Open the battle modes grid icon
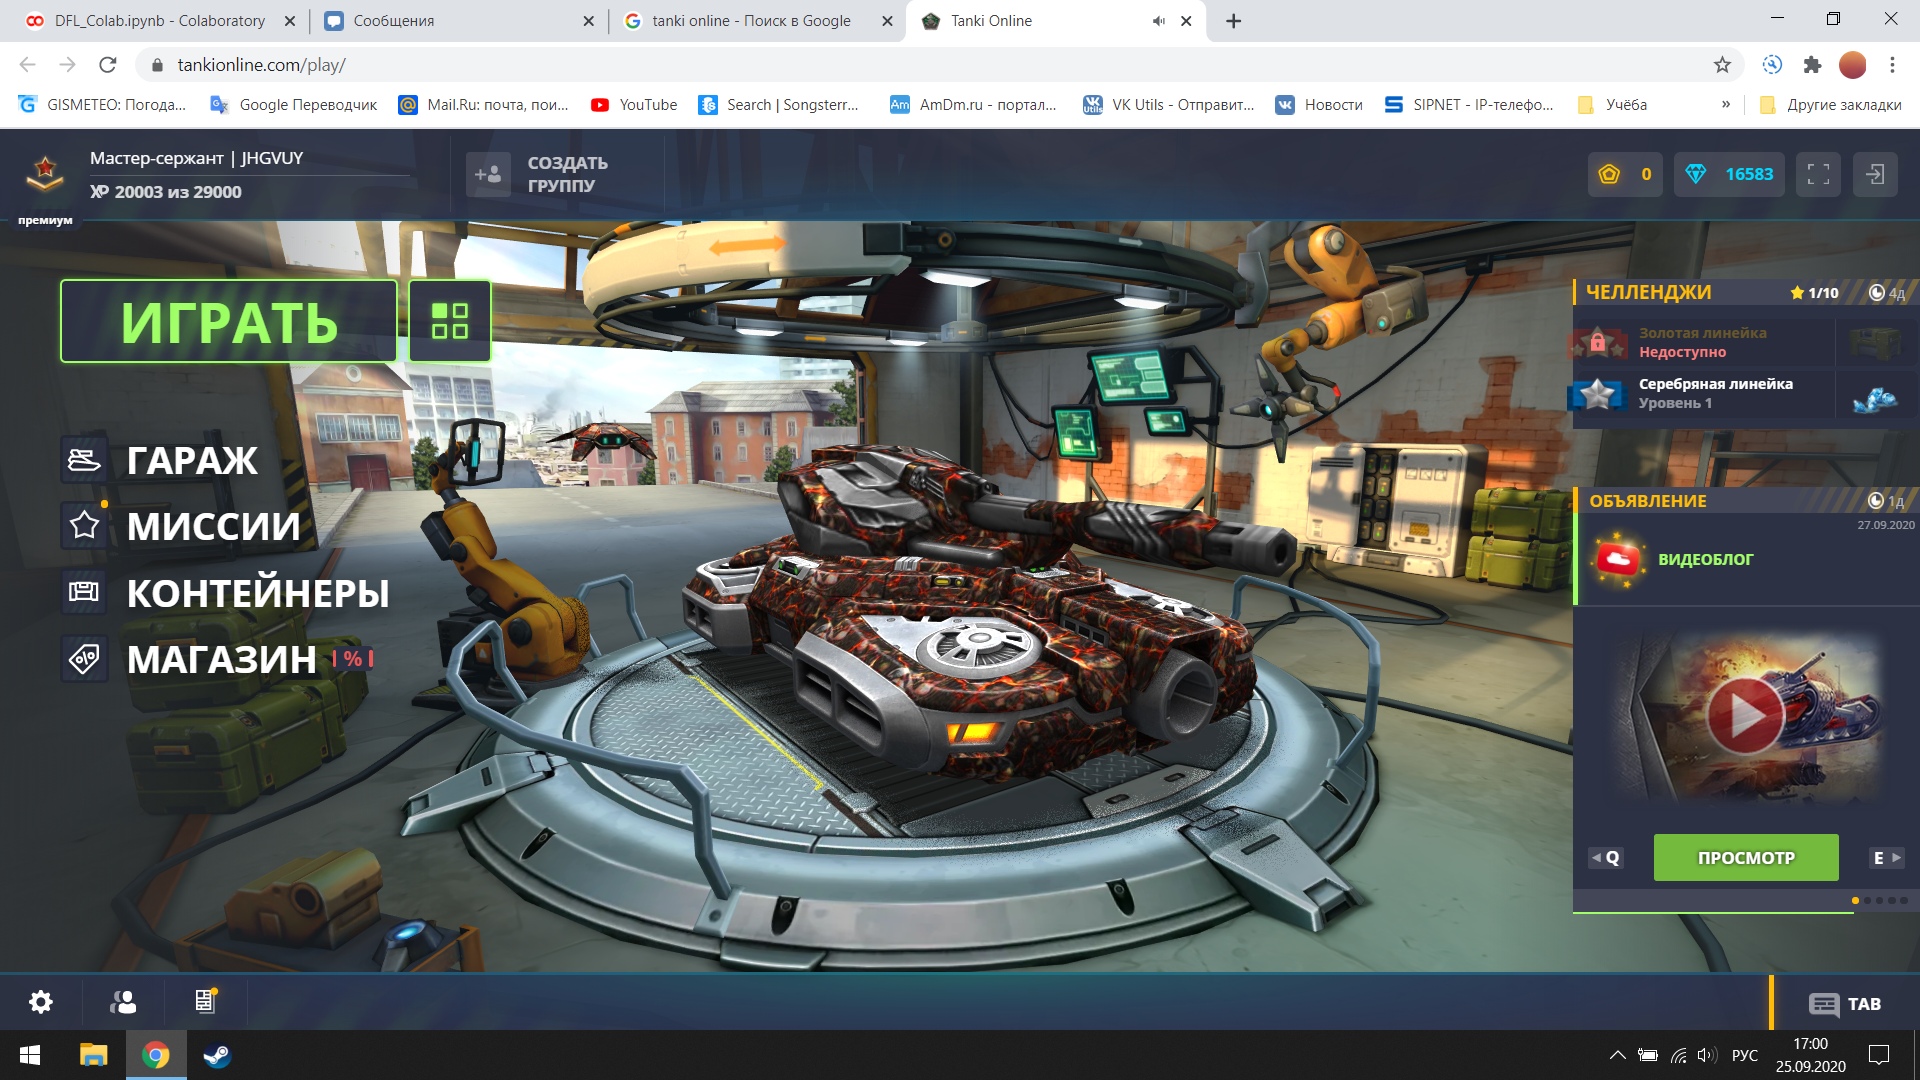This screenshot has height=1080, width=1920. (450, 321)
